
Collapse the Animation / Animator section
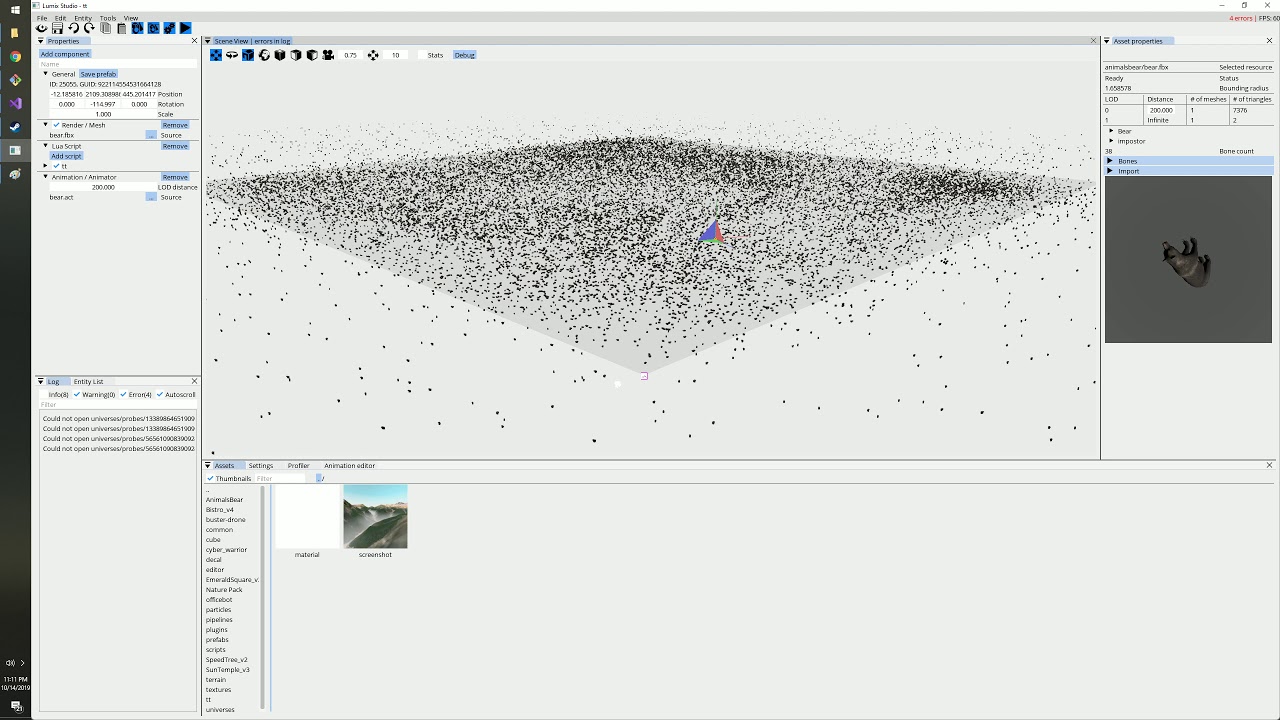[x=45, y=177]
